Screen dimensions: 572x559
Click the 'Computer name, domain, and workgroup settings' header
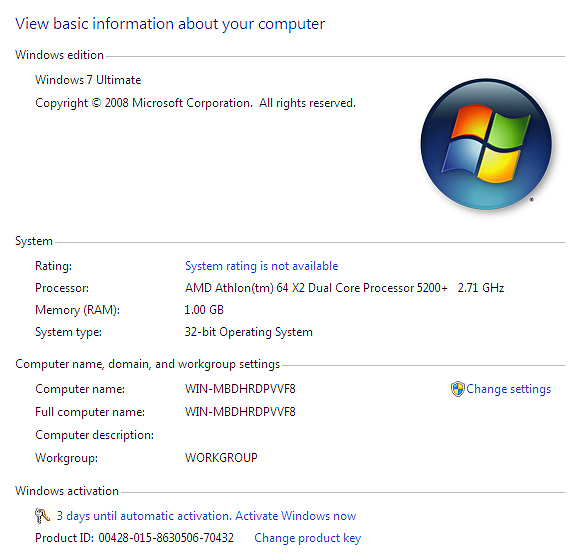coord(147,365)
